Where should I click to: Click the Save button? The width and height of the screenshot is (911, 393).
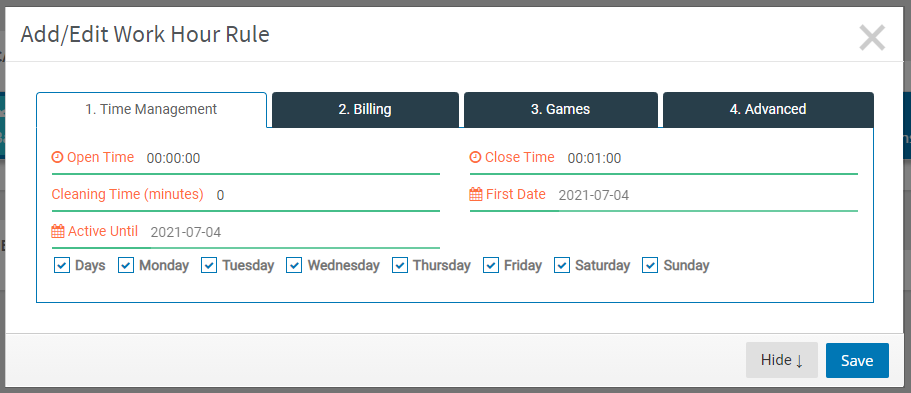coord(857,360)
